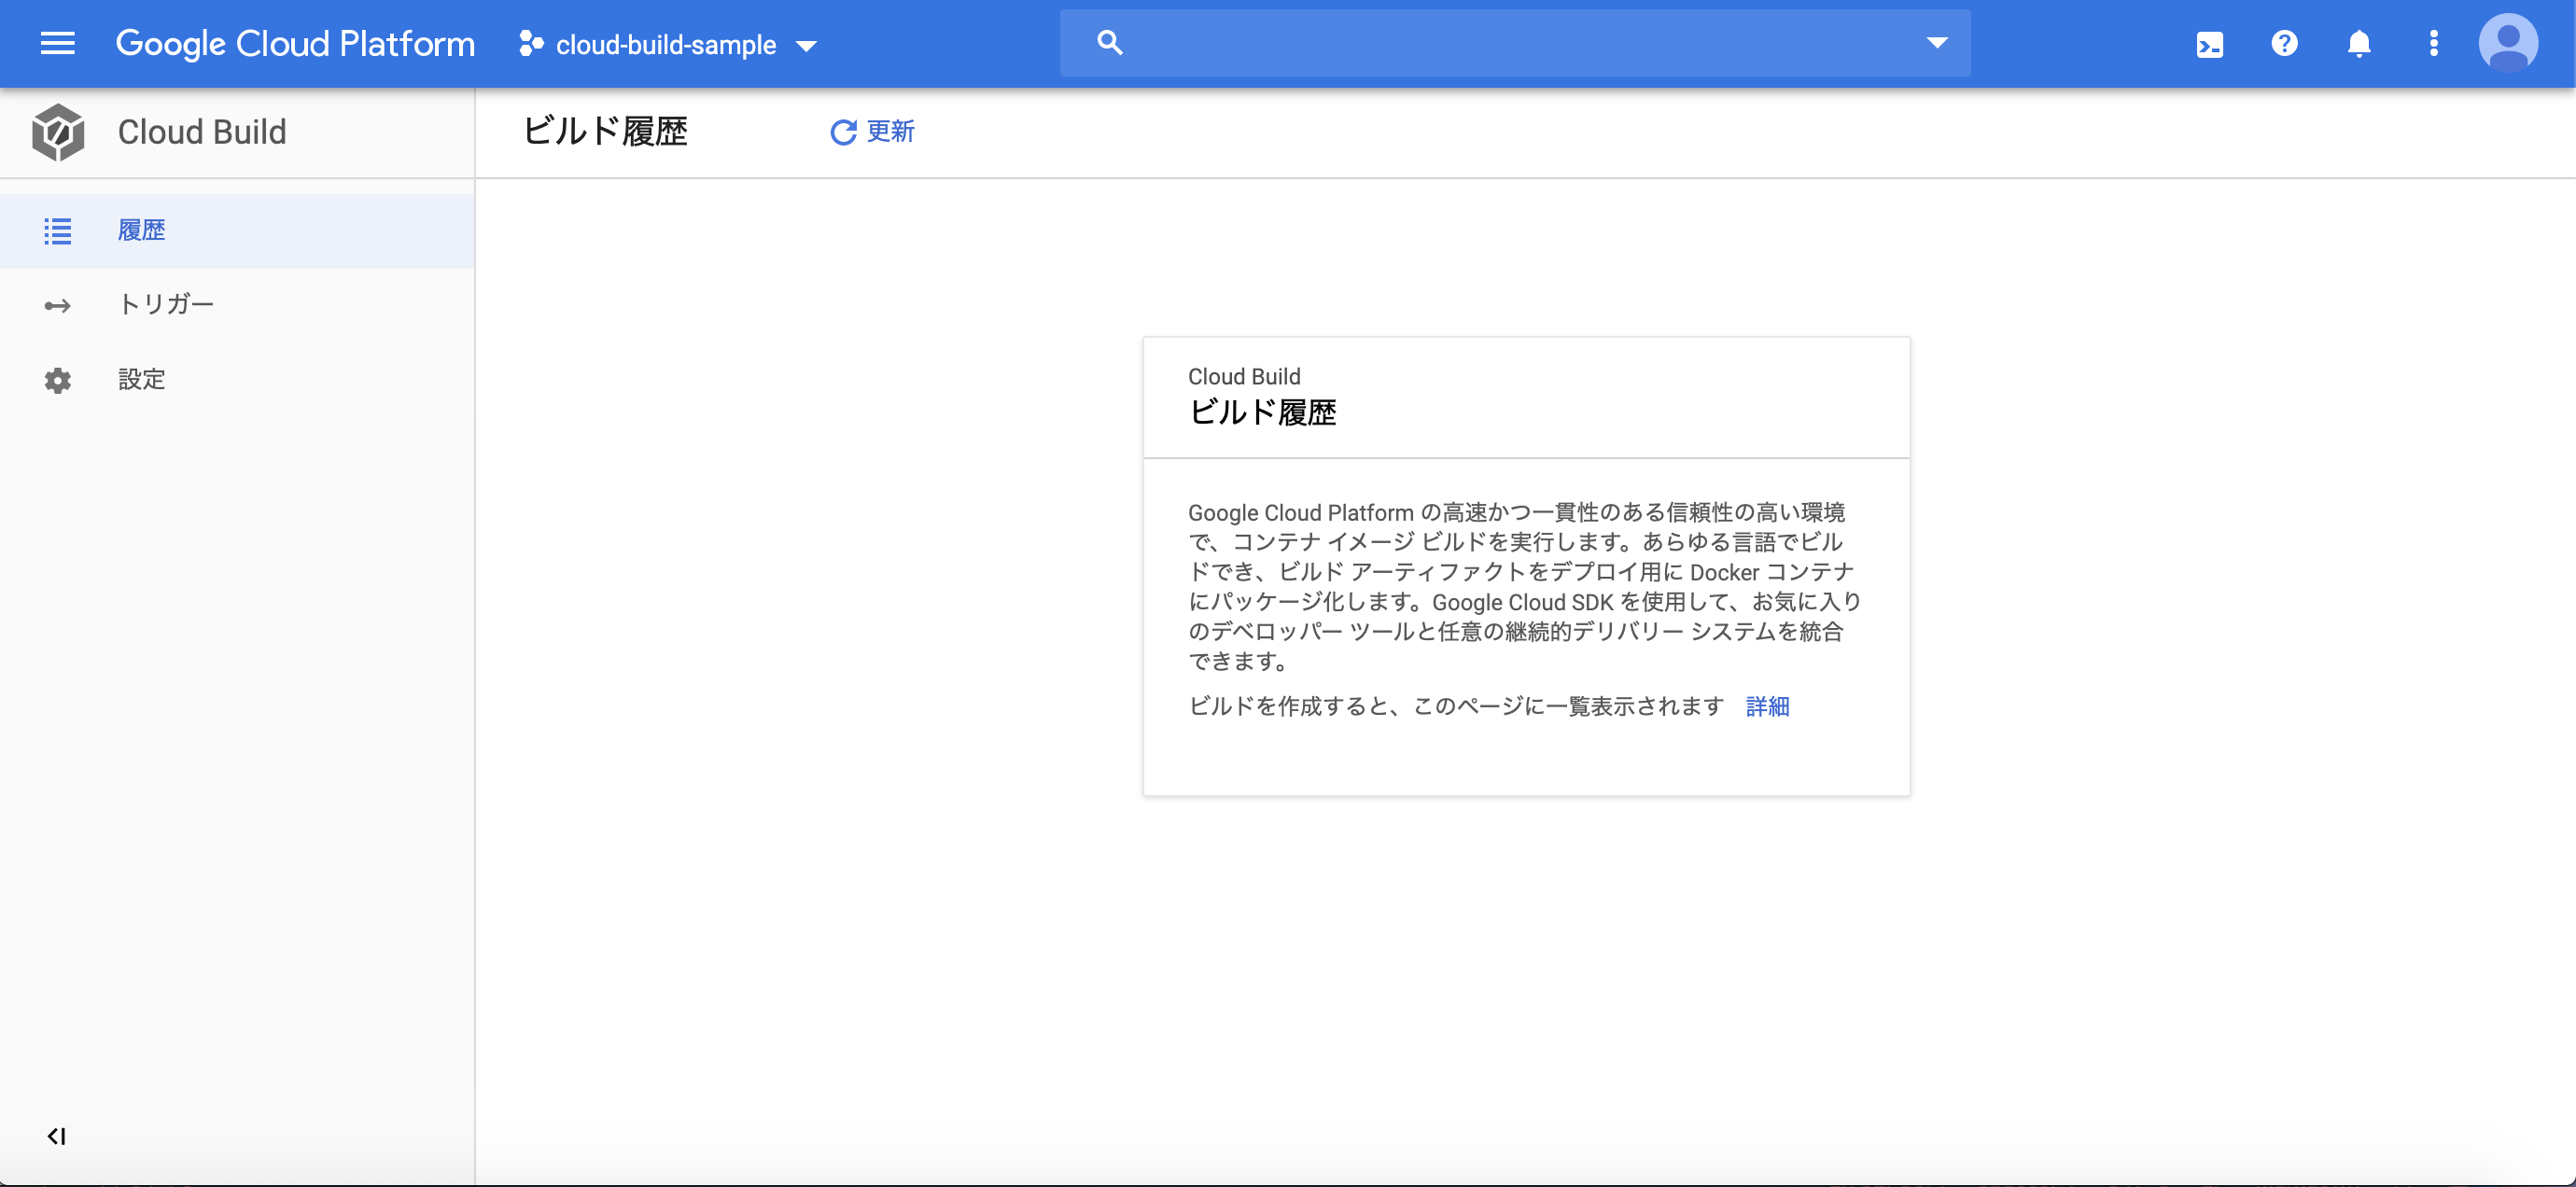Click the 更新 refresh button label
Viewport: 2576px width, 1187px height.
click(890, 132)
